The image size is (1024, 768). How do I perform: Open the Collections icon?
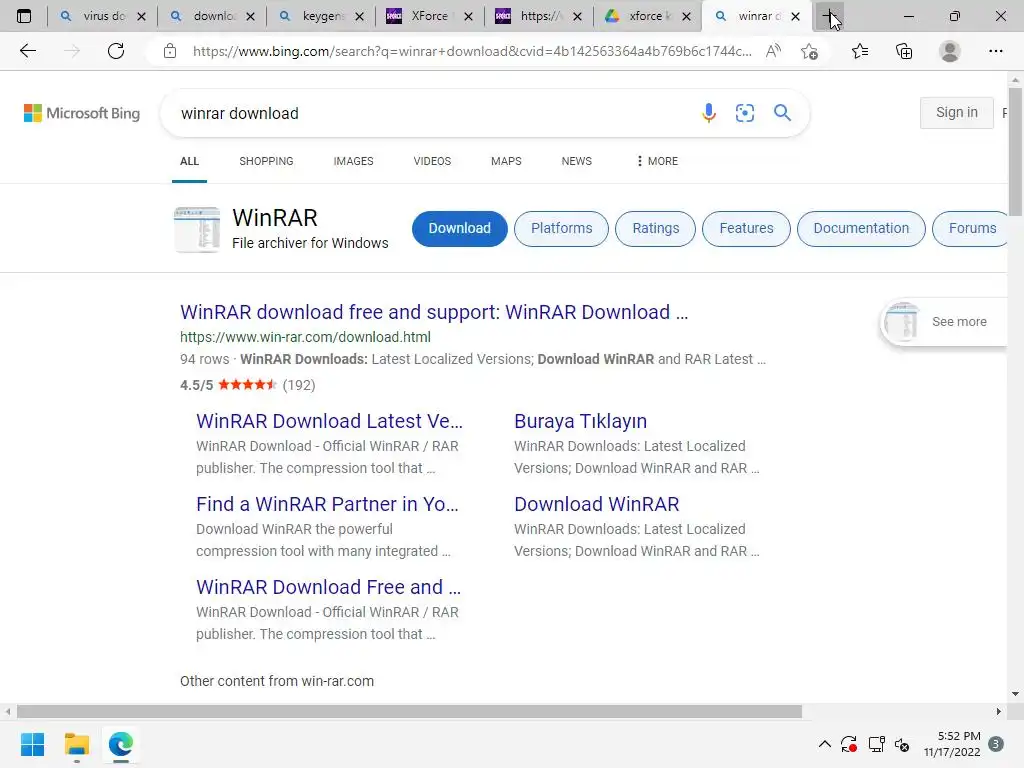click(x=904, y=51)
